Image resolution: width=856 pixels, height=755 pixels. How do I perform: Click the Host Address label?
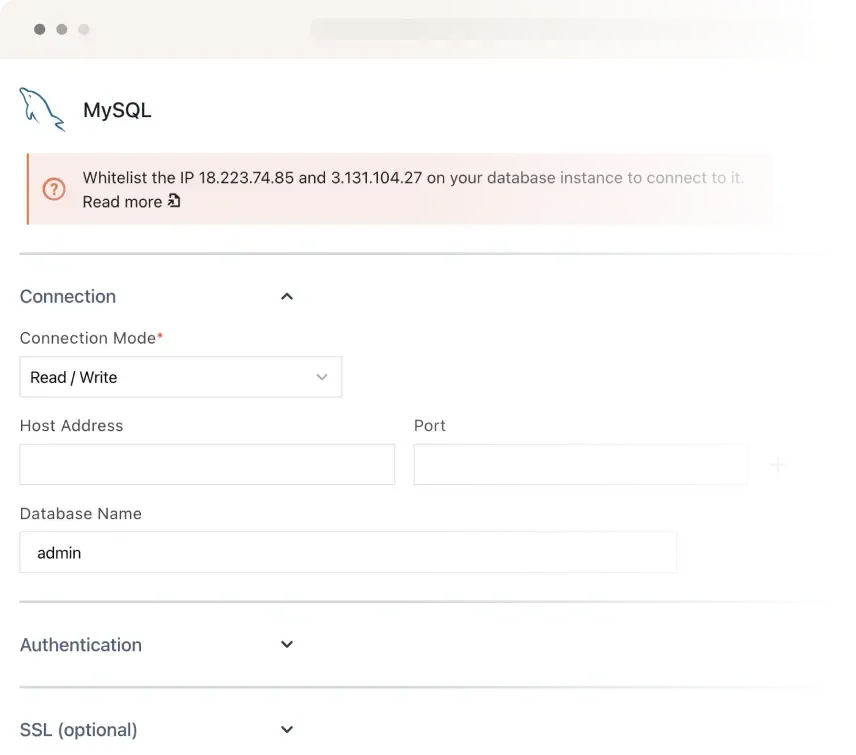coord(72,425)
